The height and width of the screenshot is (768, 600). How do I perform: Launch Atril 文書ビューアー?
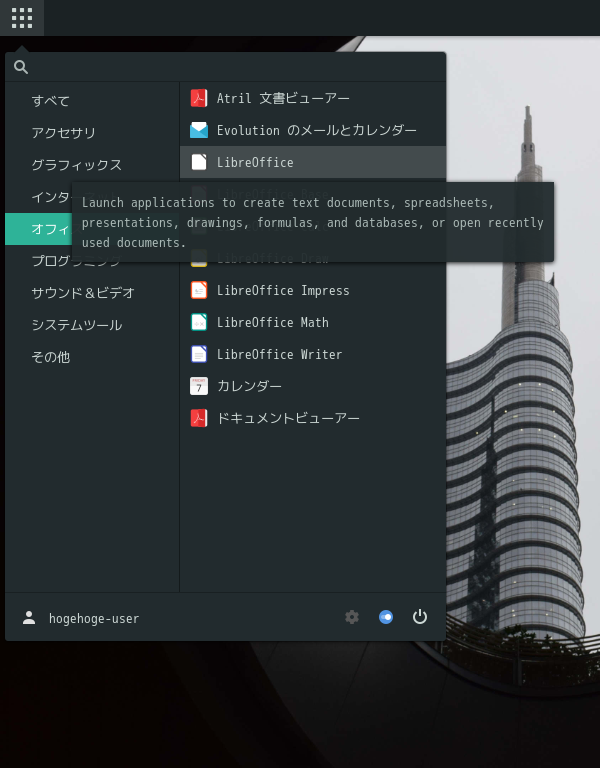312,98
